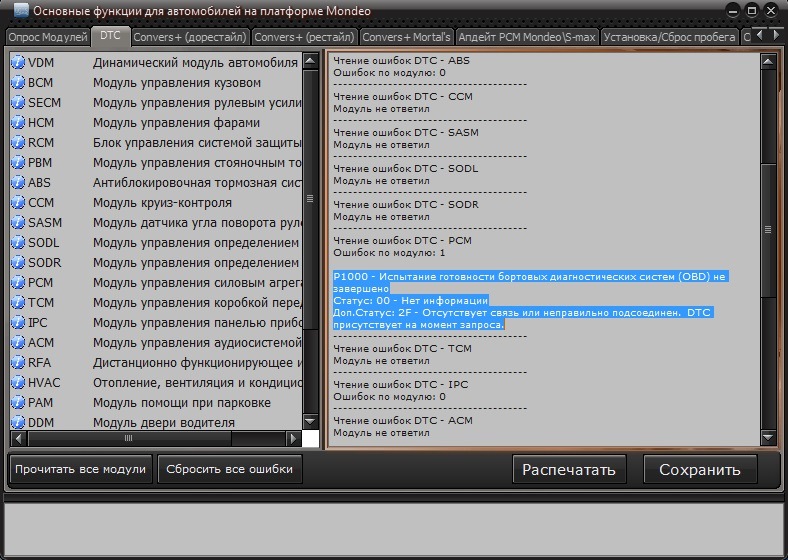This screenshot has height=560, width=788.
Task: Click the info icon beside ABS
Action: click(x=18, y=182)
